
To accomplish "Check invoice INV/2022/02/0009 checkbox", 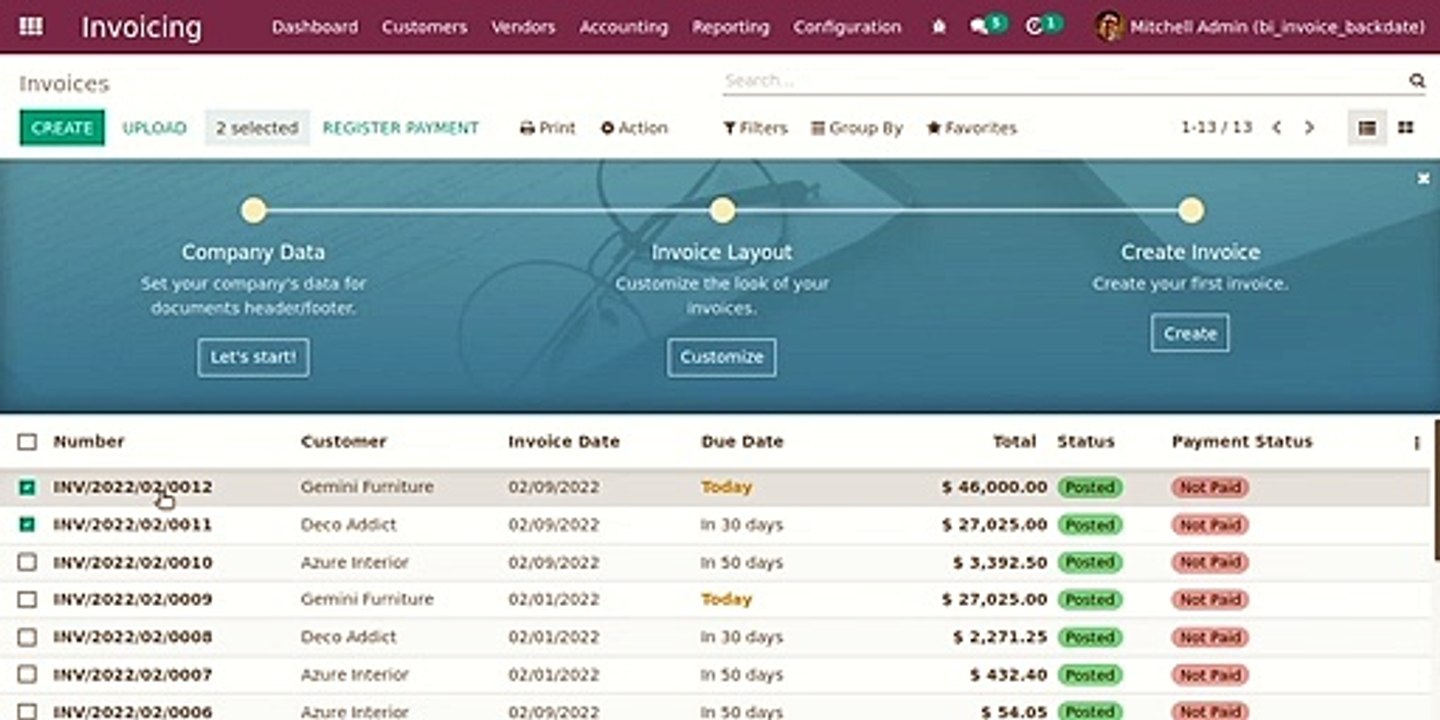I will [27, 600].
